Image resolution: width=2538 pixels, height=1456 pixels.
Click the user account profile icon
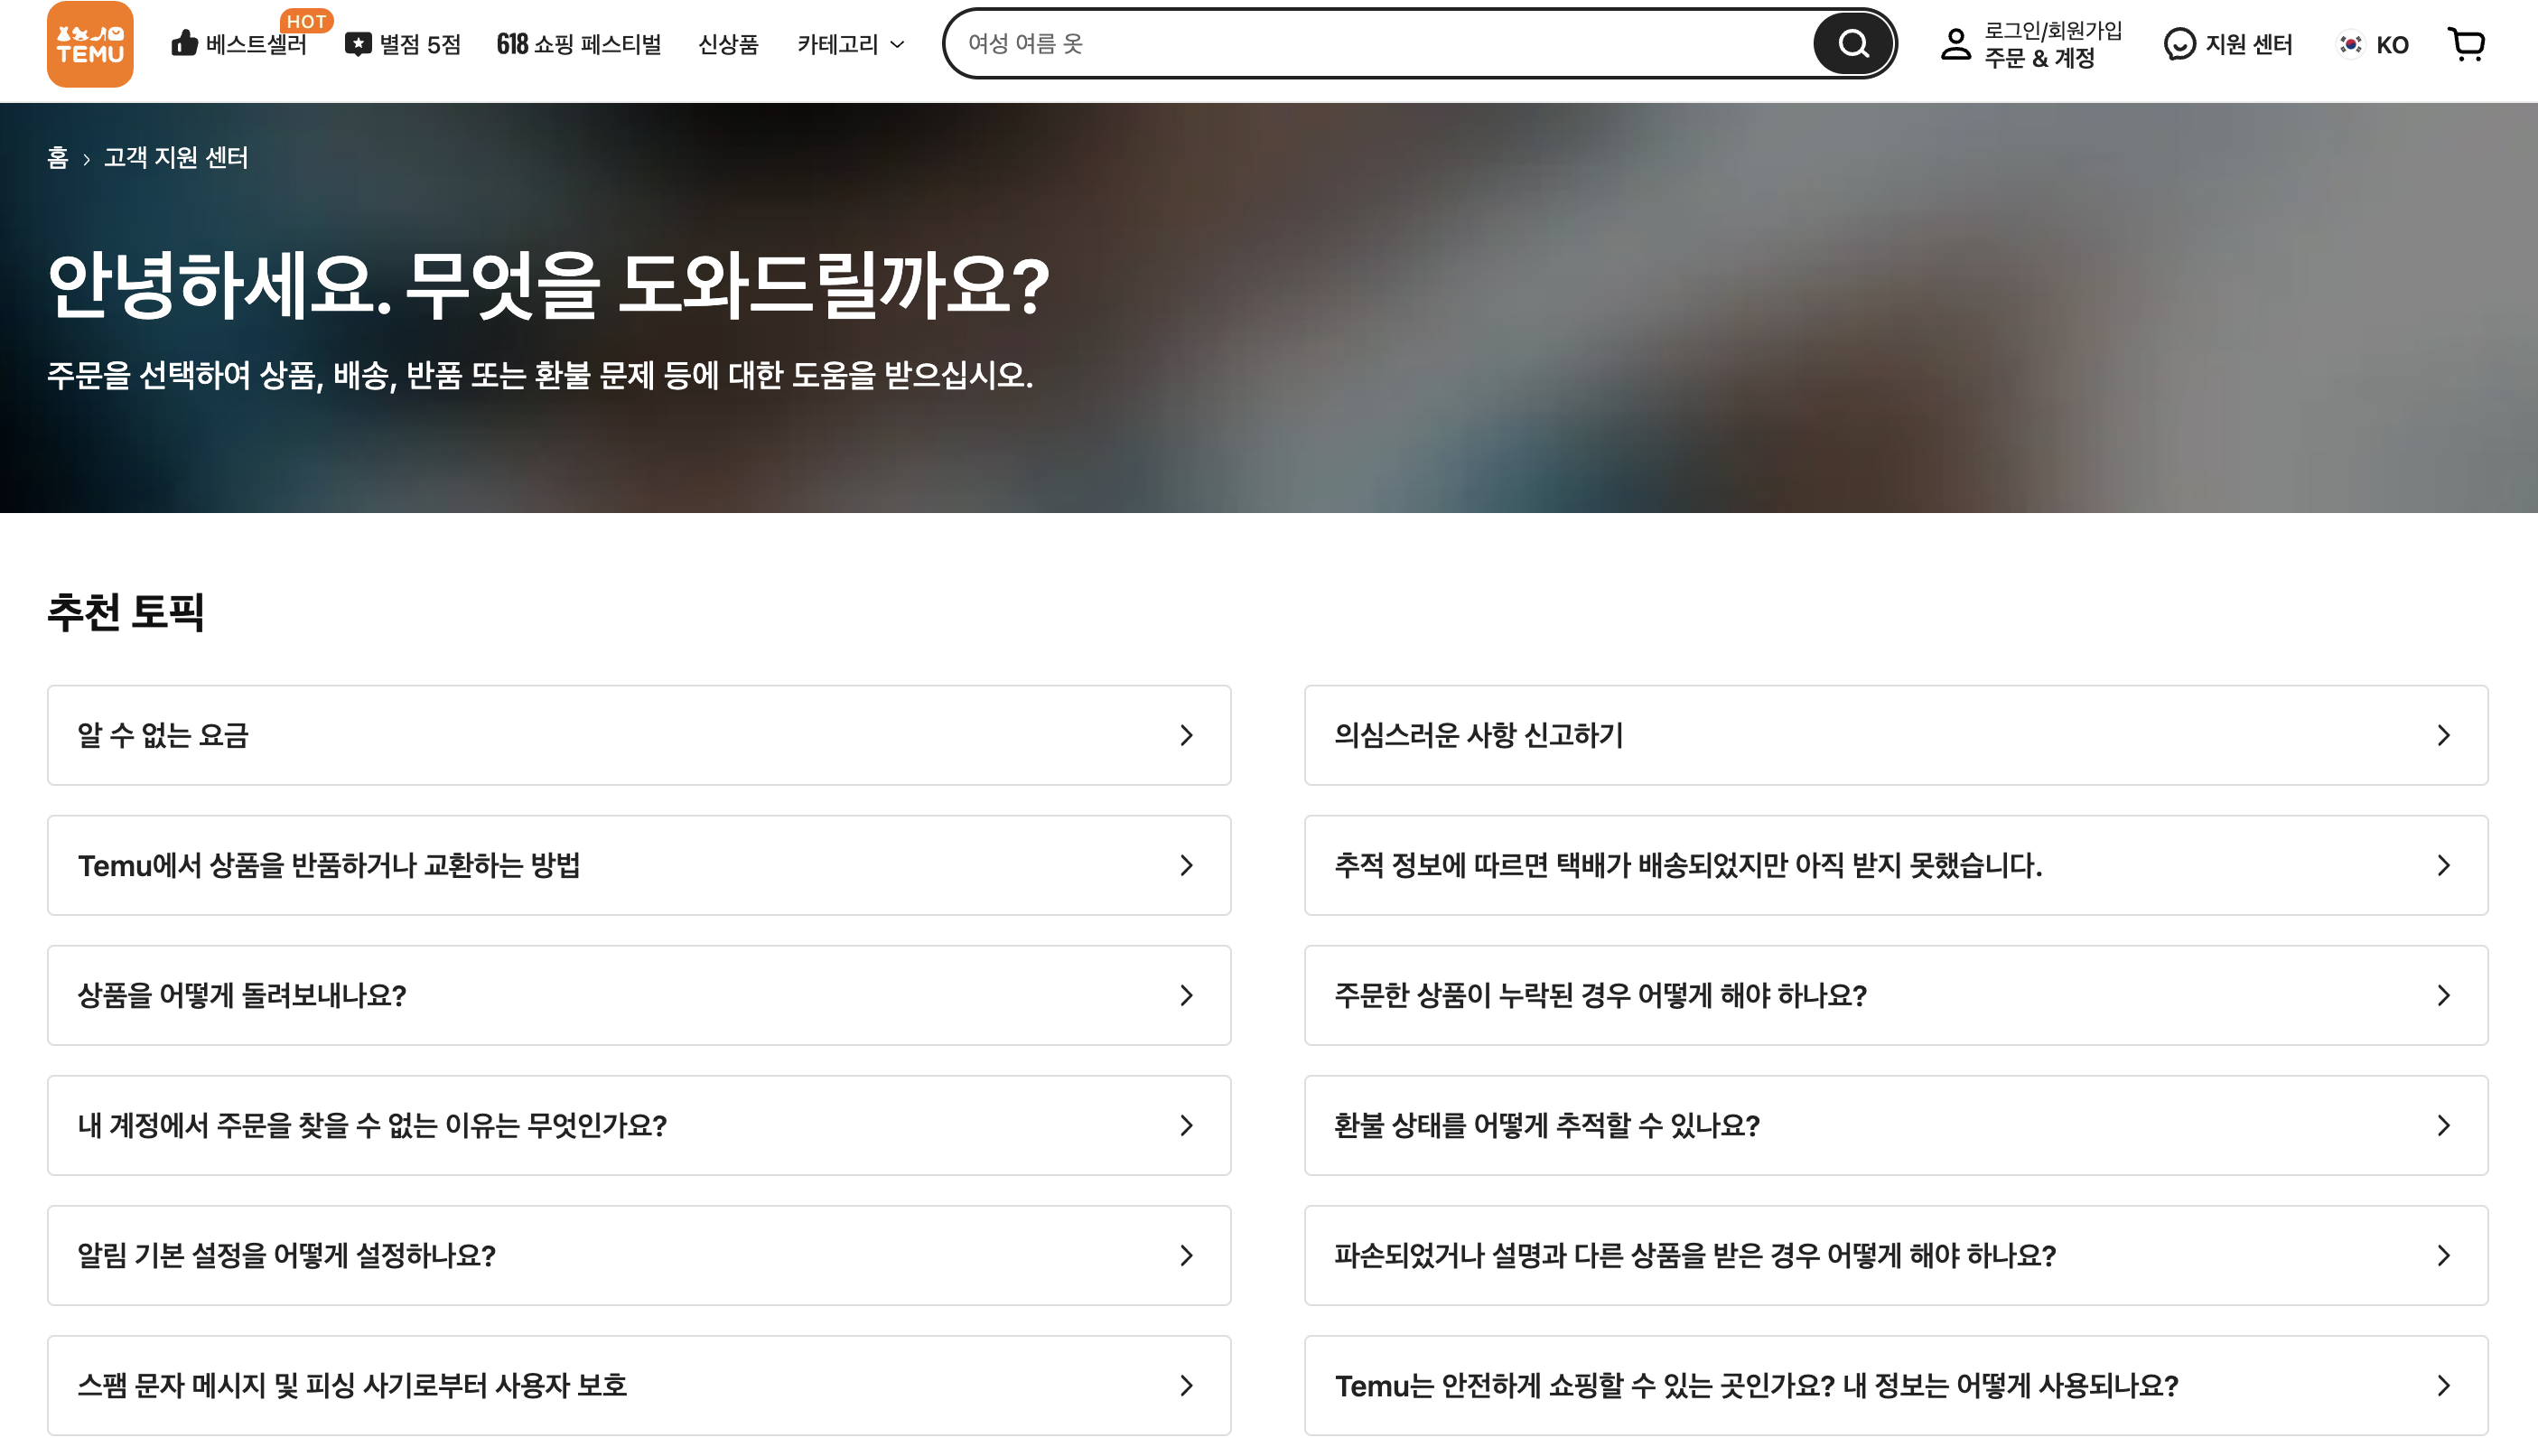click(1955, 44)
